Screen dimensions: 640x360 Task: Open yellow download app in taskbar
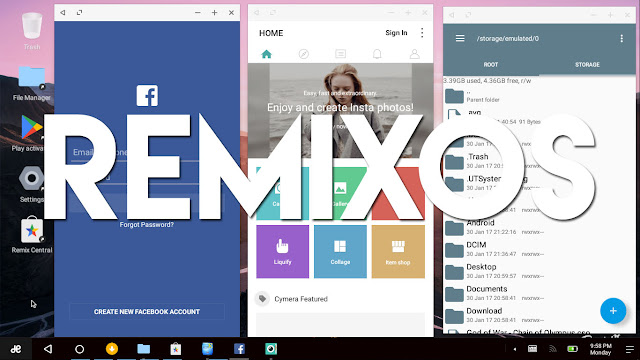tap(111, 349)
